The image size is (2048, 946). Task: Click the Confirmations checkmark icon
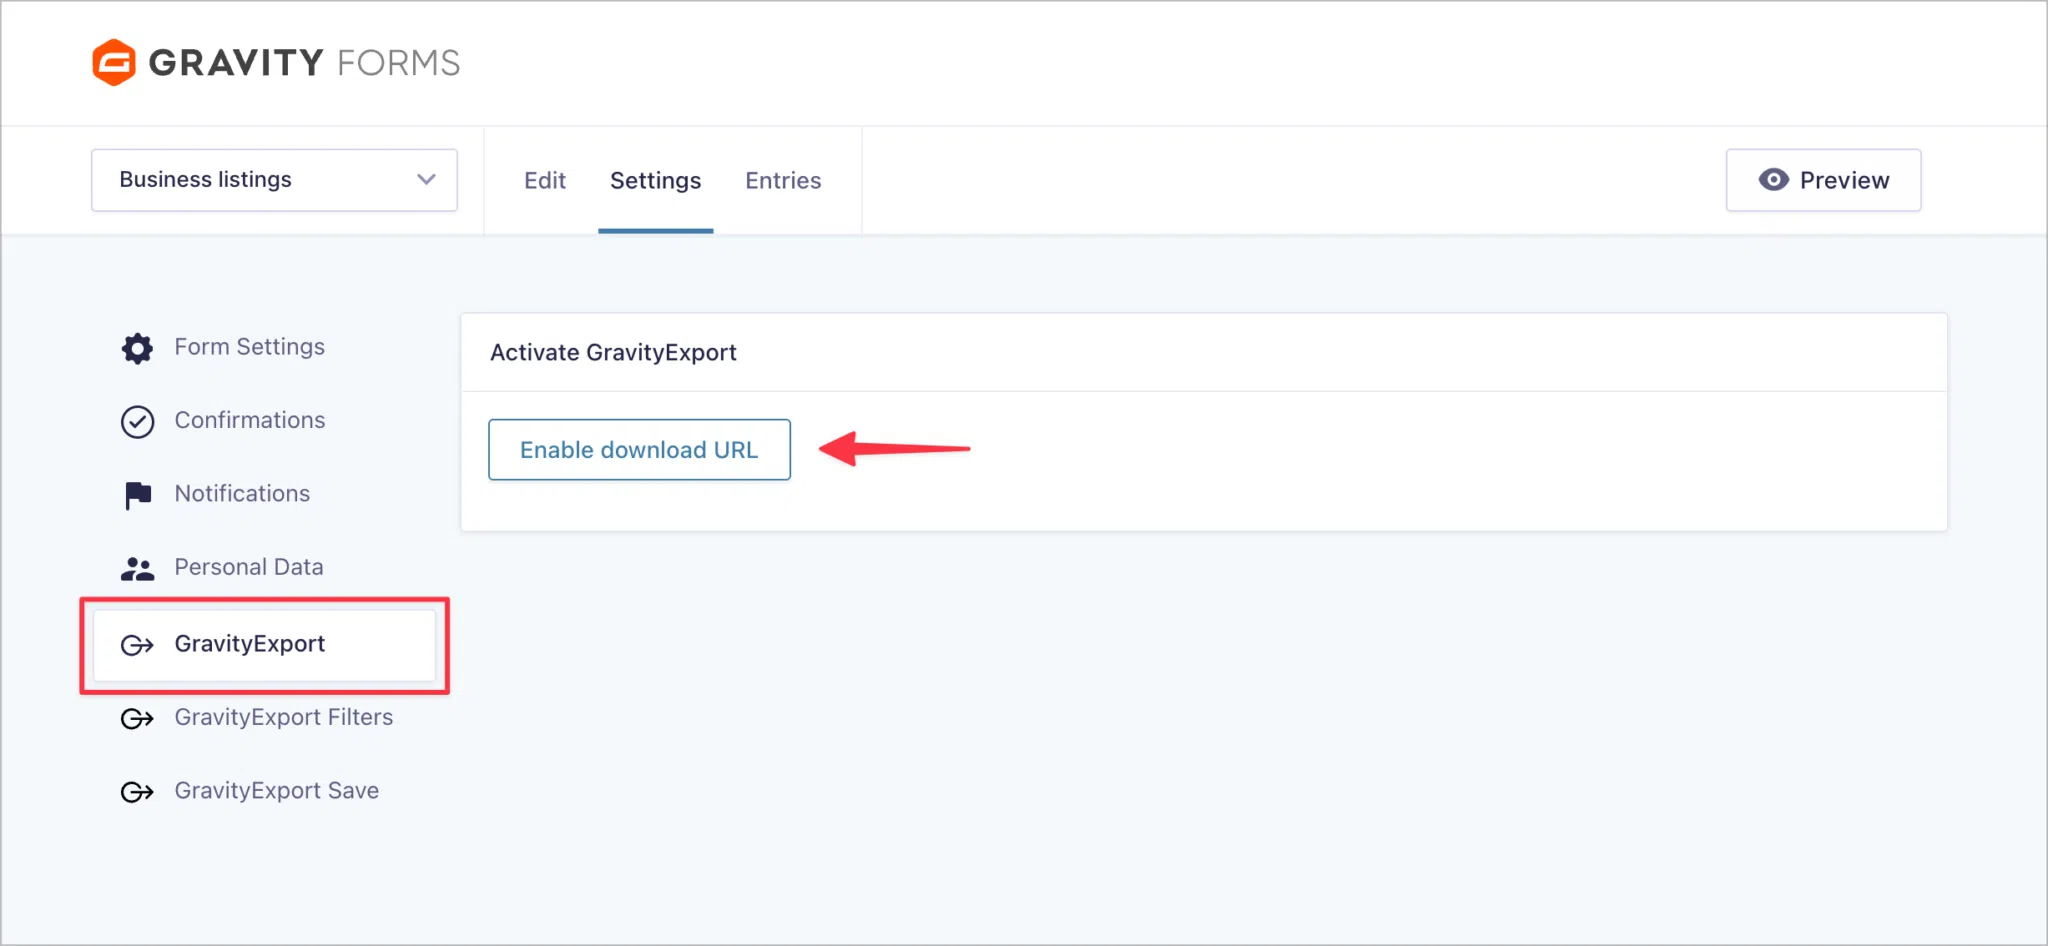pos(137,422)
